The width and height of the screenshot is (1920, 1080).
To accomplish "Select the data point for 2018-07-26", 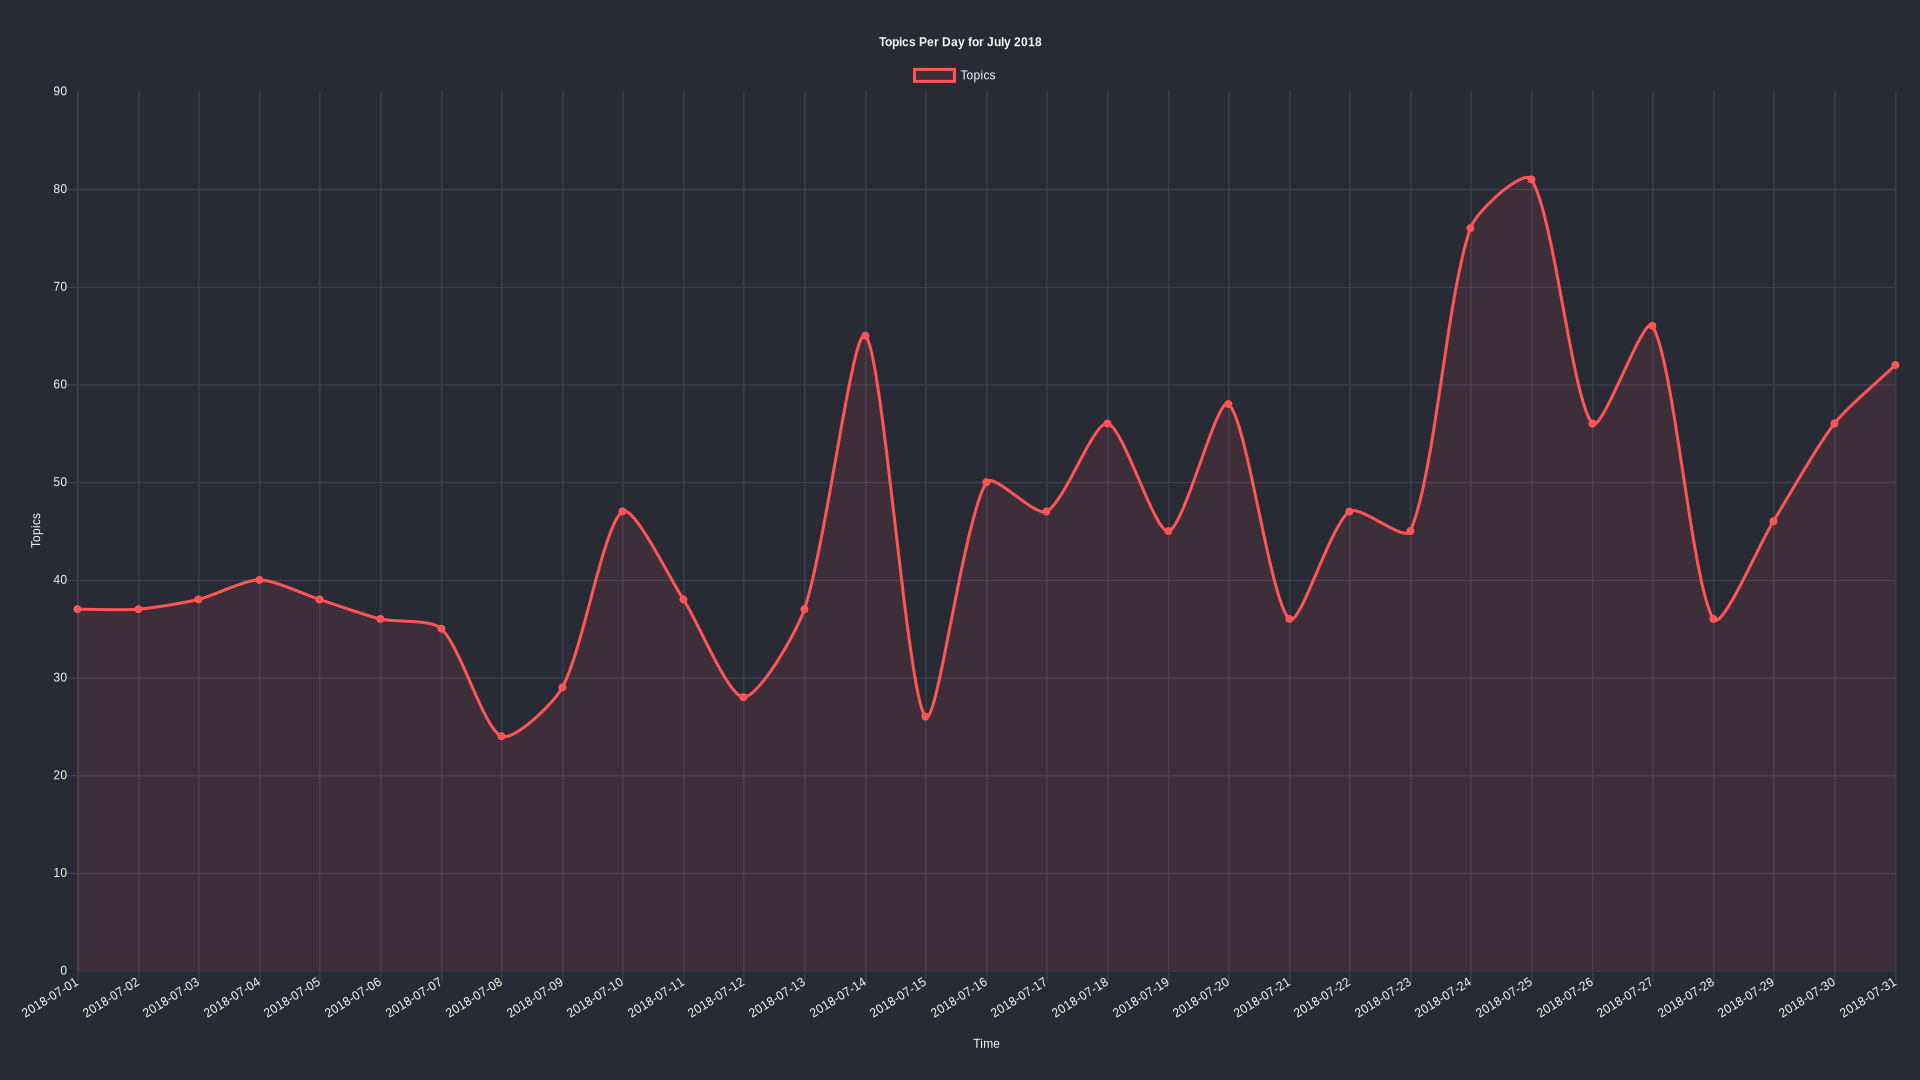I will pos(1592,424).
